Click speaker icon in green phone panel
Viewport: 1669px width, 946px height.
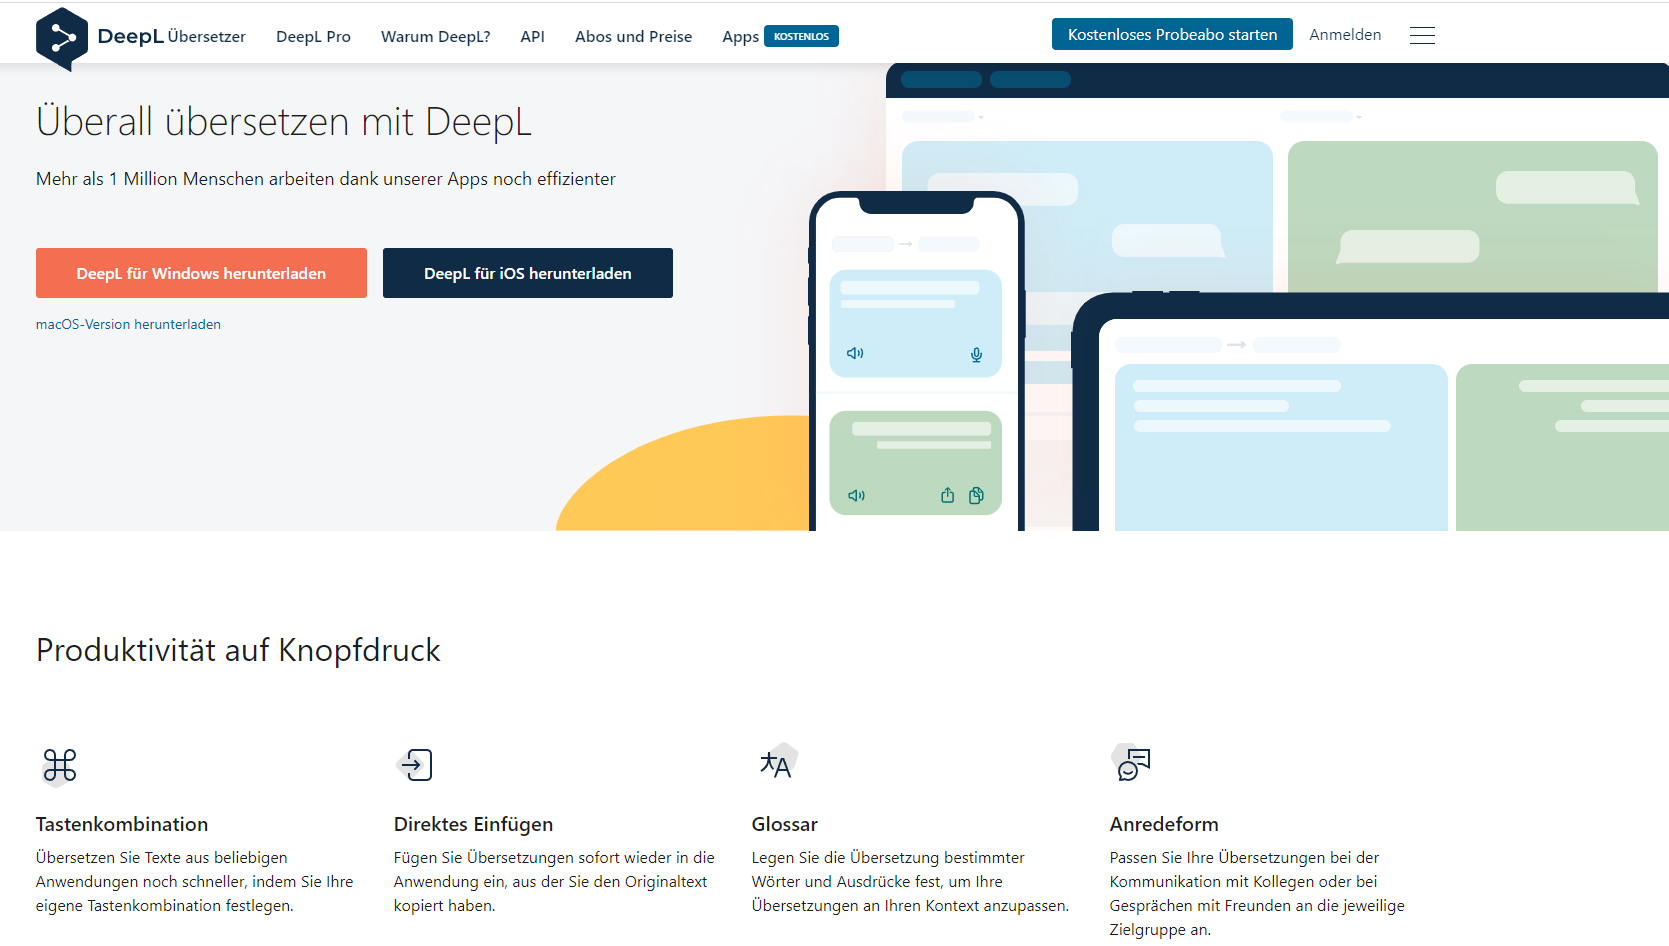point(857,496)
